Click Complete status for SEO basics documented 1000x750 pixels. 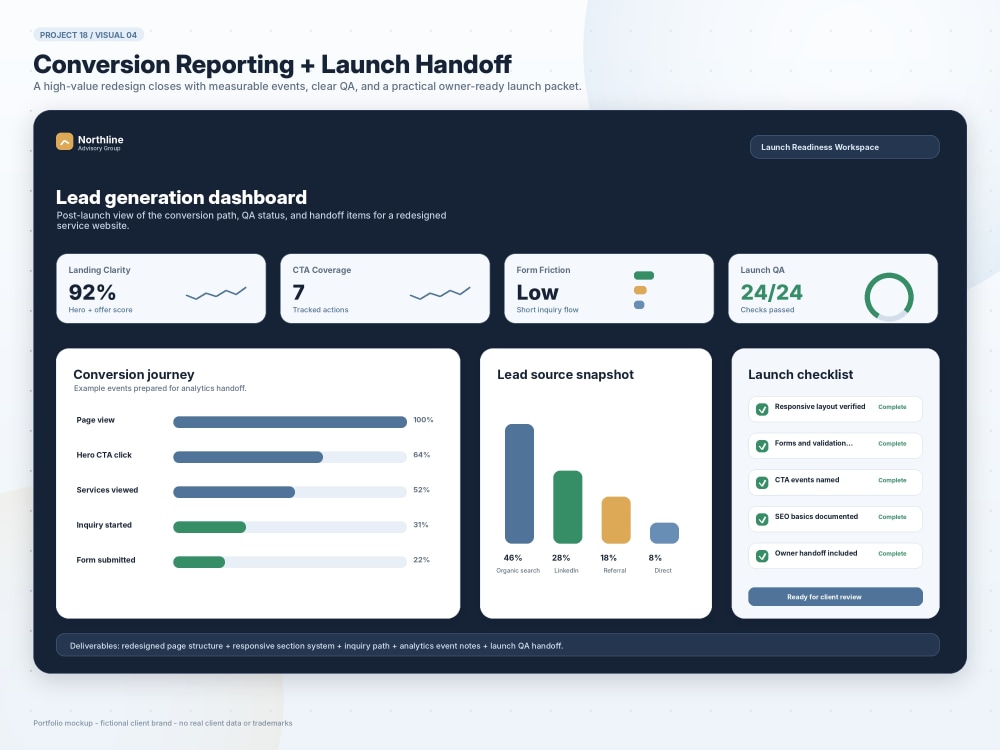(892, 517)
